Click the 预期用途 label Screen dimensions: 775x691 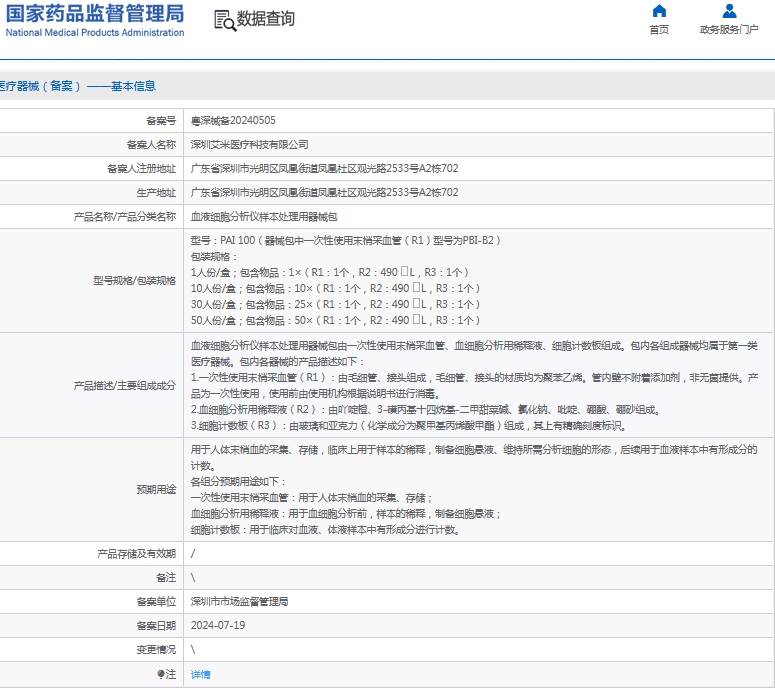tap(156, 490)
